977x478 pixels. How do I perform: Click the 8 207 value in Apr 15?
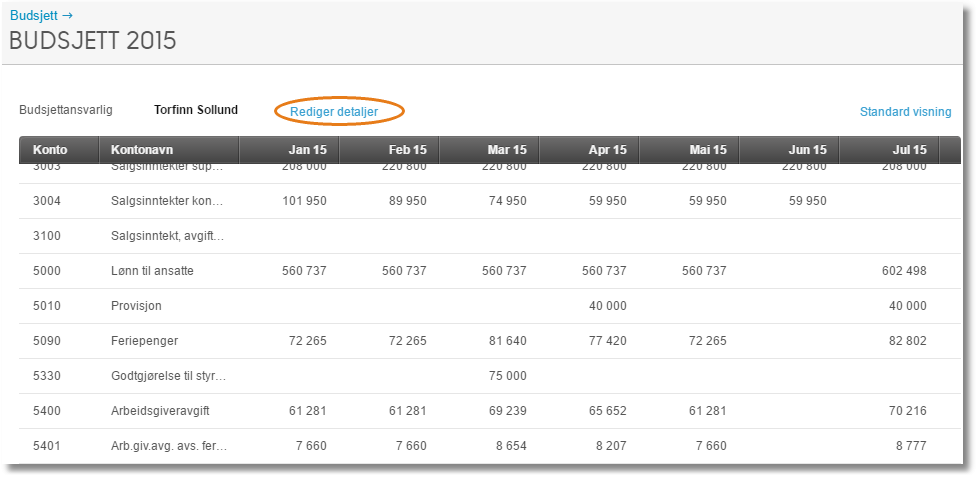click(611, 446)
